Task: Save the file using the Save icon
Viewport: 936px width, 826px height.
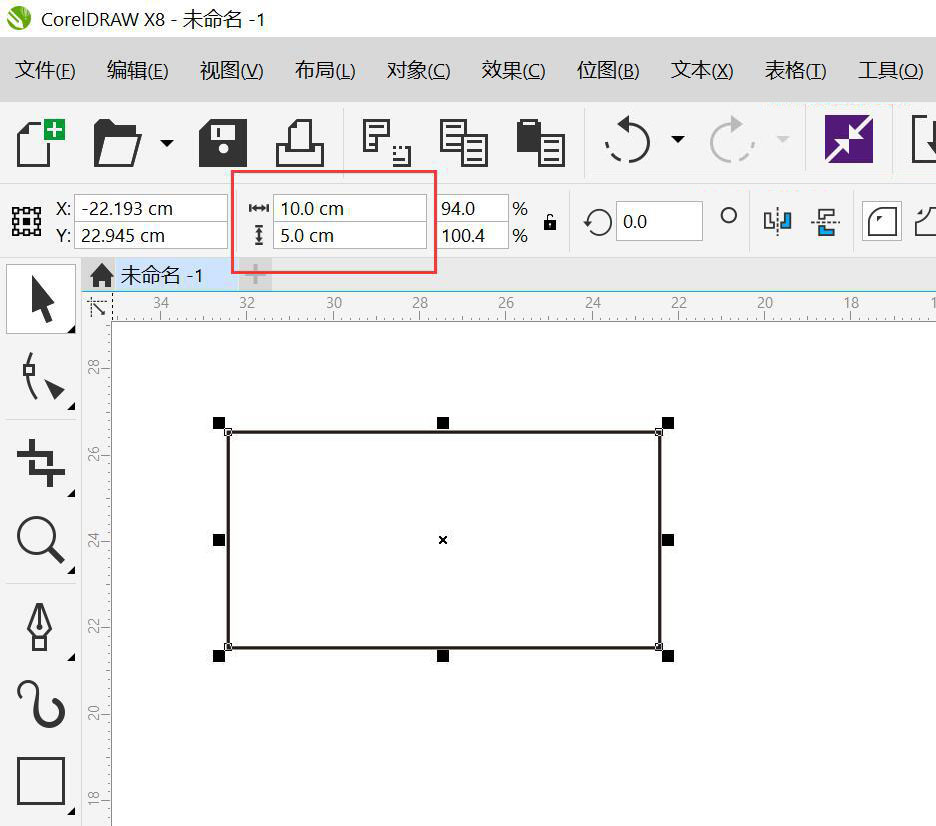Action: [221, 140]
